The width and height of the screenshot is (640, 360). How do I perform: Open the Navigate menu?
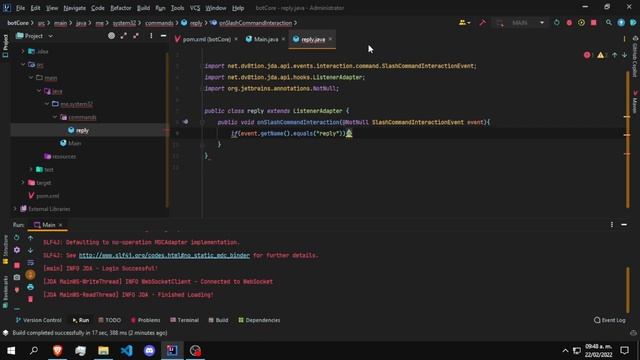coord(74,8)
